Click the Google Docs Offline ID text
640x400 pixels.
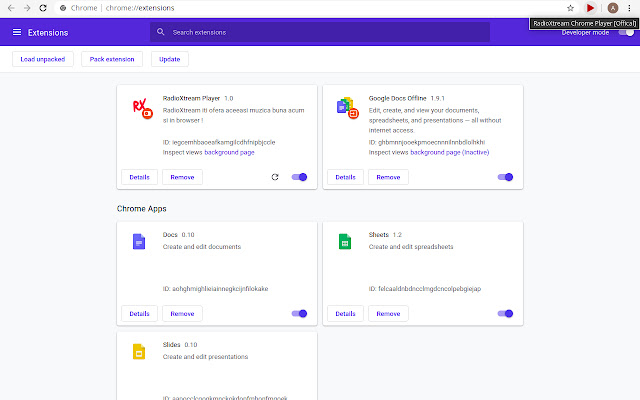(427, 142)
